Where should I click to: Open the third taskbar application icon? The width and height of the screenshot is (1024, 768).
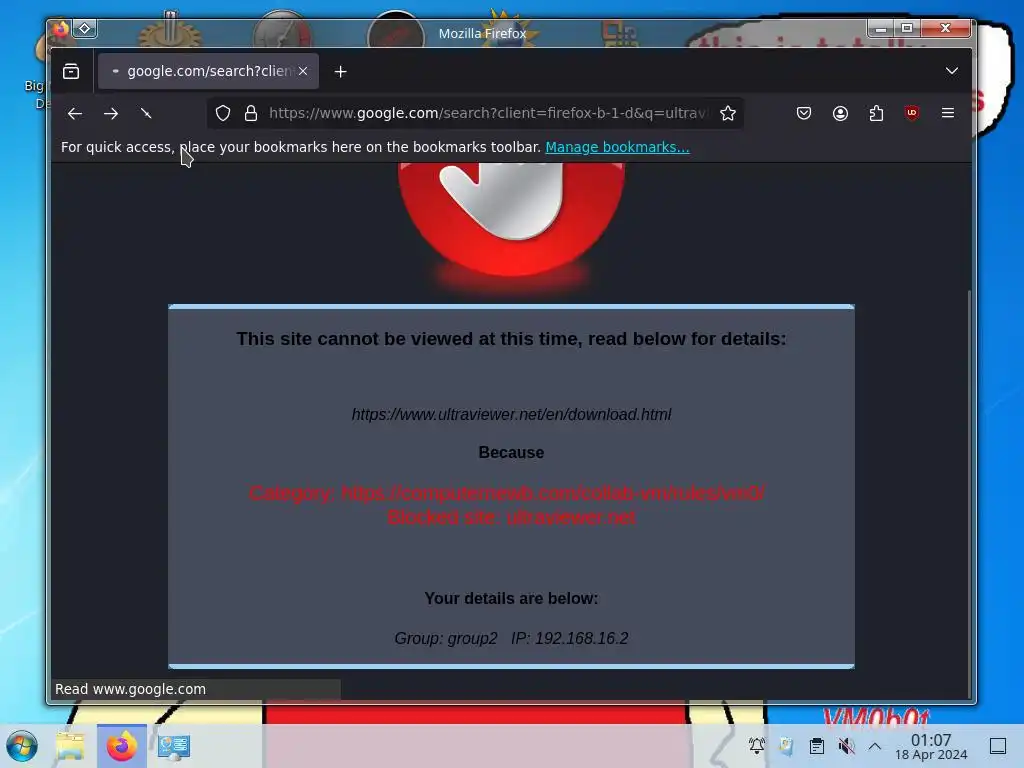point(174,746)
